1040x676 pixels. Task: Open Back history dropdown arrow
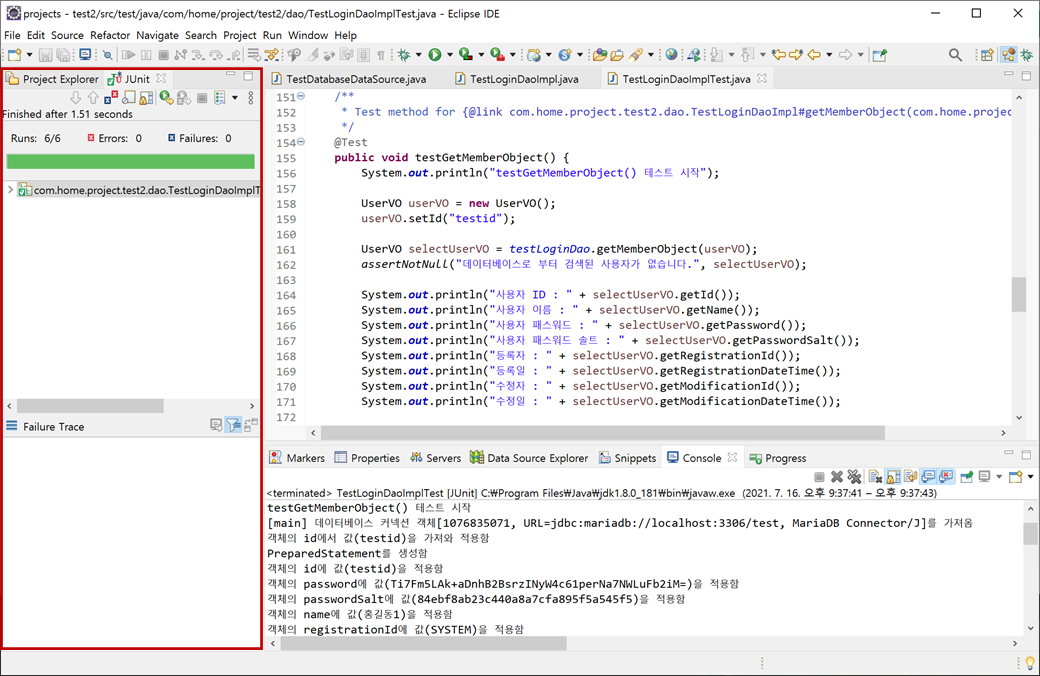click(829, 55)
